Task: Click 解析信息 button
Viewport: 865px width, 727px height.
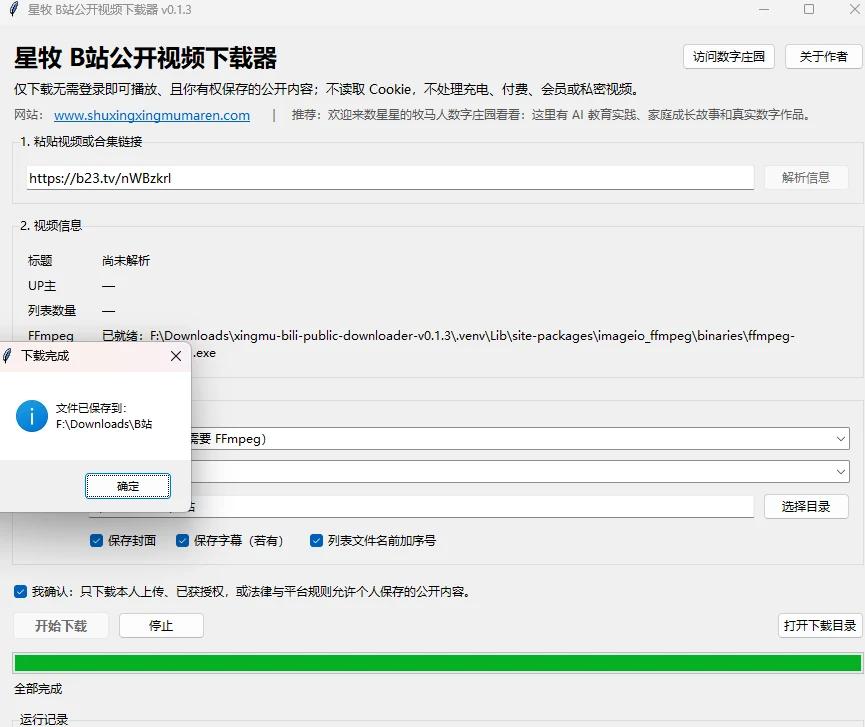Action: coord(806,178)
